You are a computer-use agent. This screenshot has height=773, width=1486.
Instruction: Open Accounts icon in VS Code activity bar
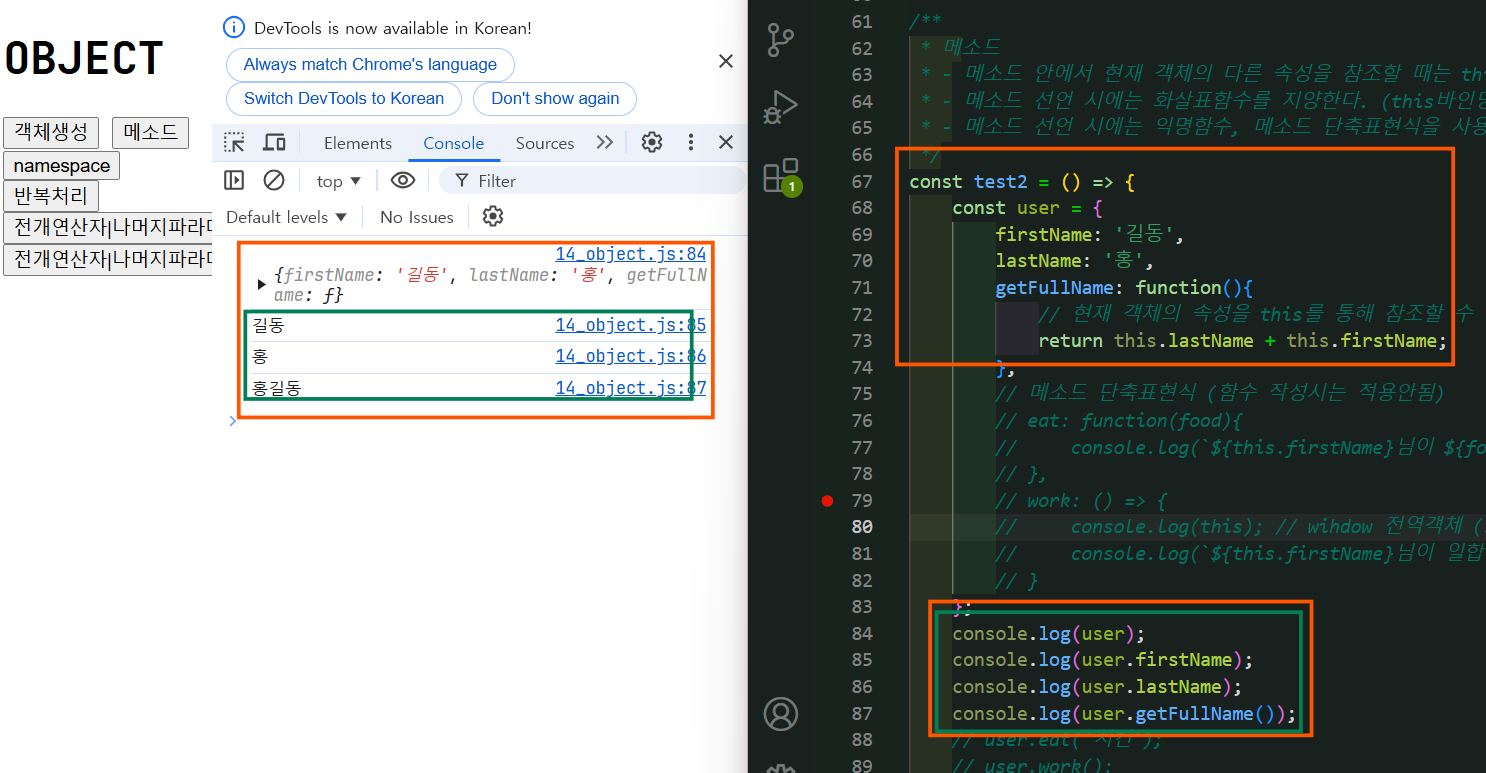point(781,714)
